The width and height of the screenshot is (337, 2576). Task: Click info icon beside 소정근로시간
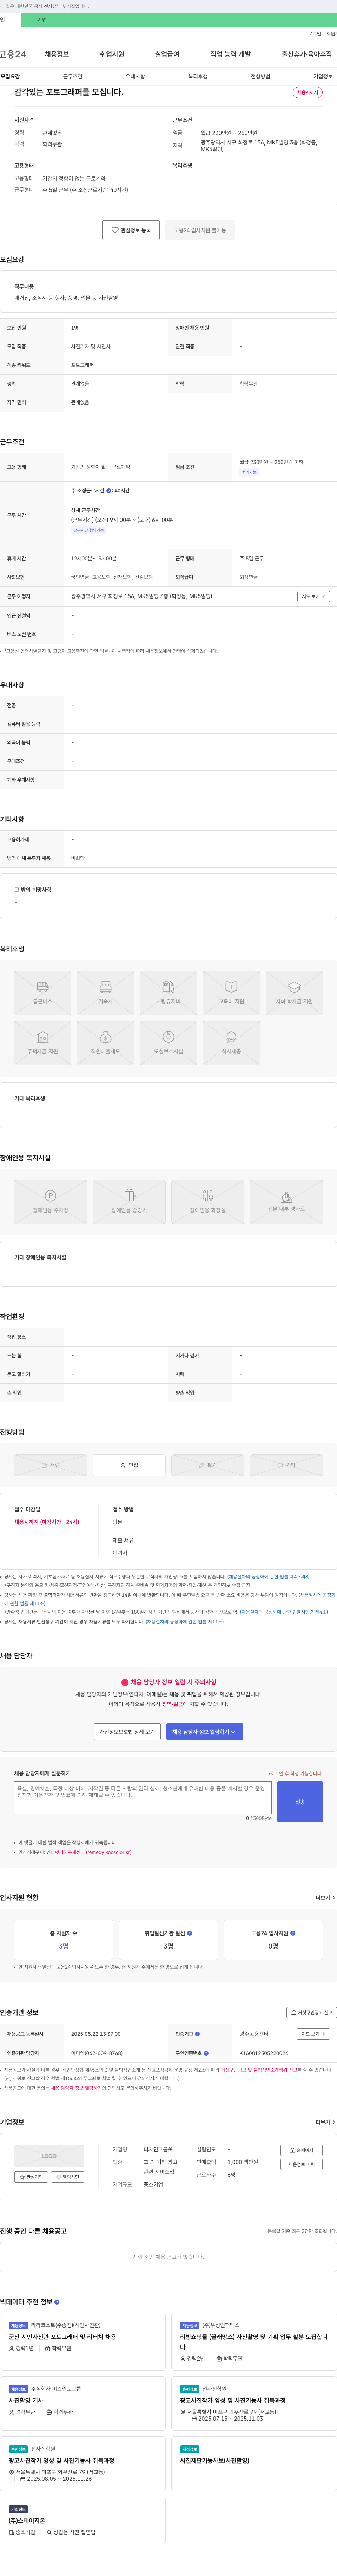109,491
